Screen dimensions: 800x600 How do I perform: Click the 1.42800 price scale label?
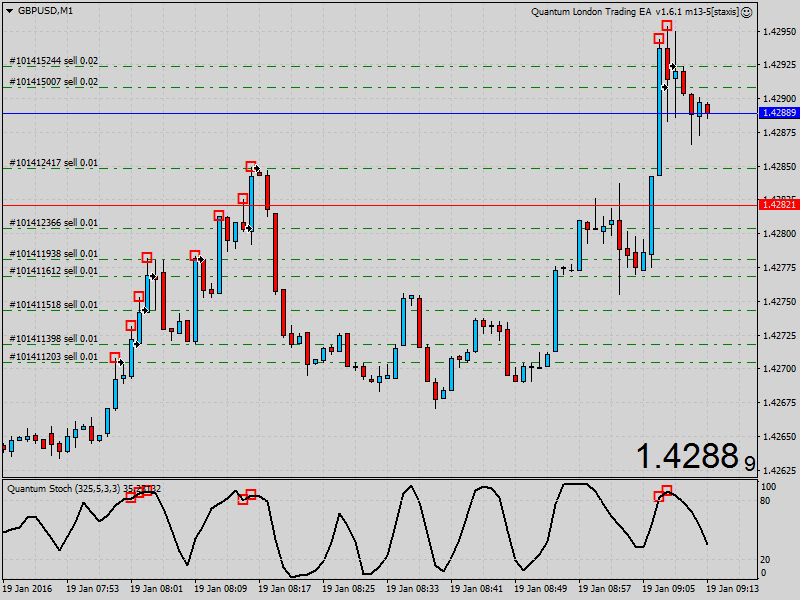click(779, 234)
